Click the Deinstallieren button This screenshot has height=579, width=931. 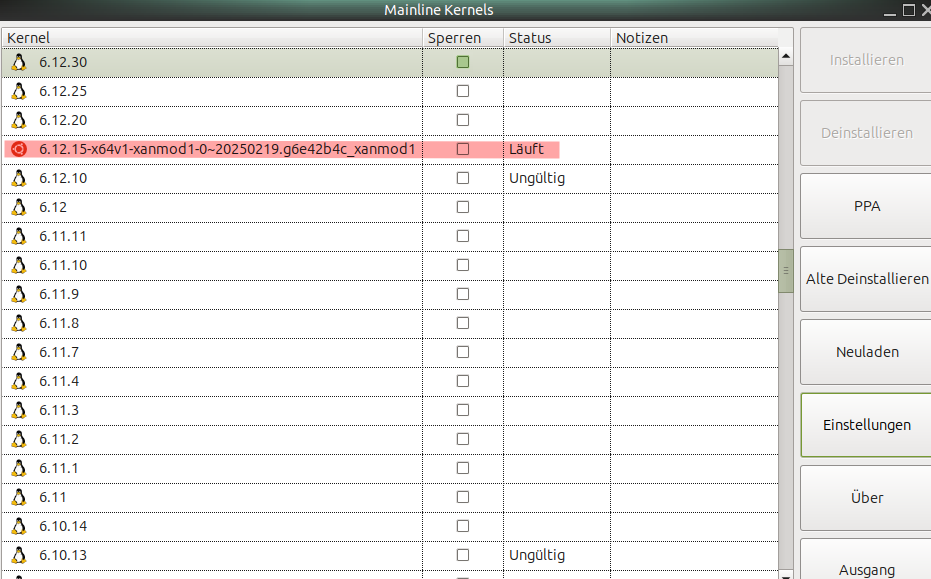(x=866, y=133)
